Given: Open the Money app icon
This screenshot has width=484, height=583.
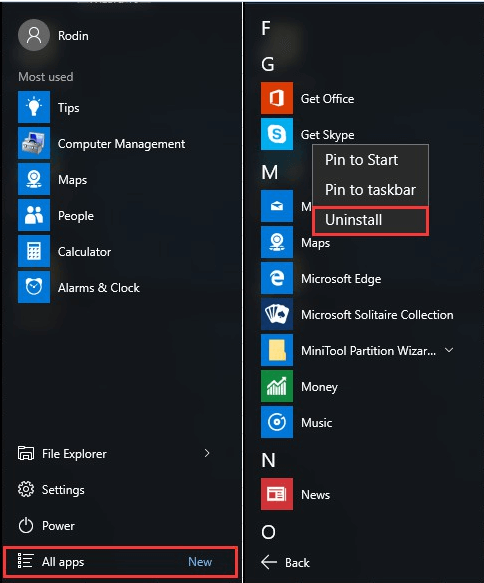Looking at the screenshot, I should pos(277,386).
